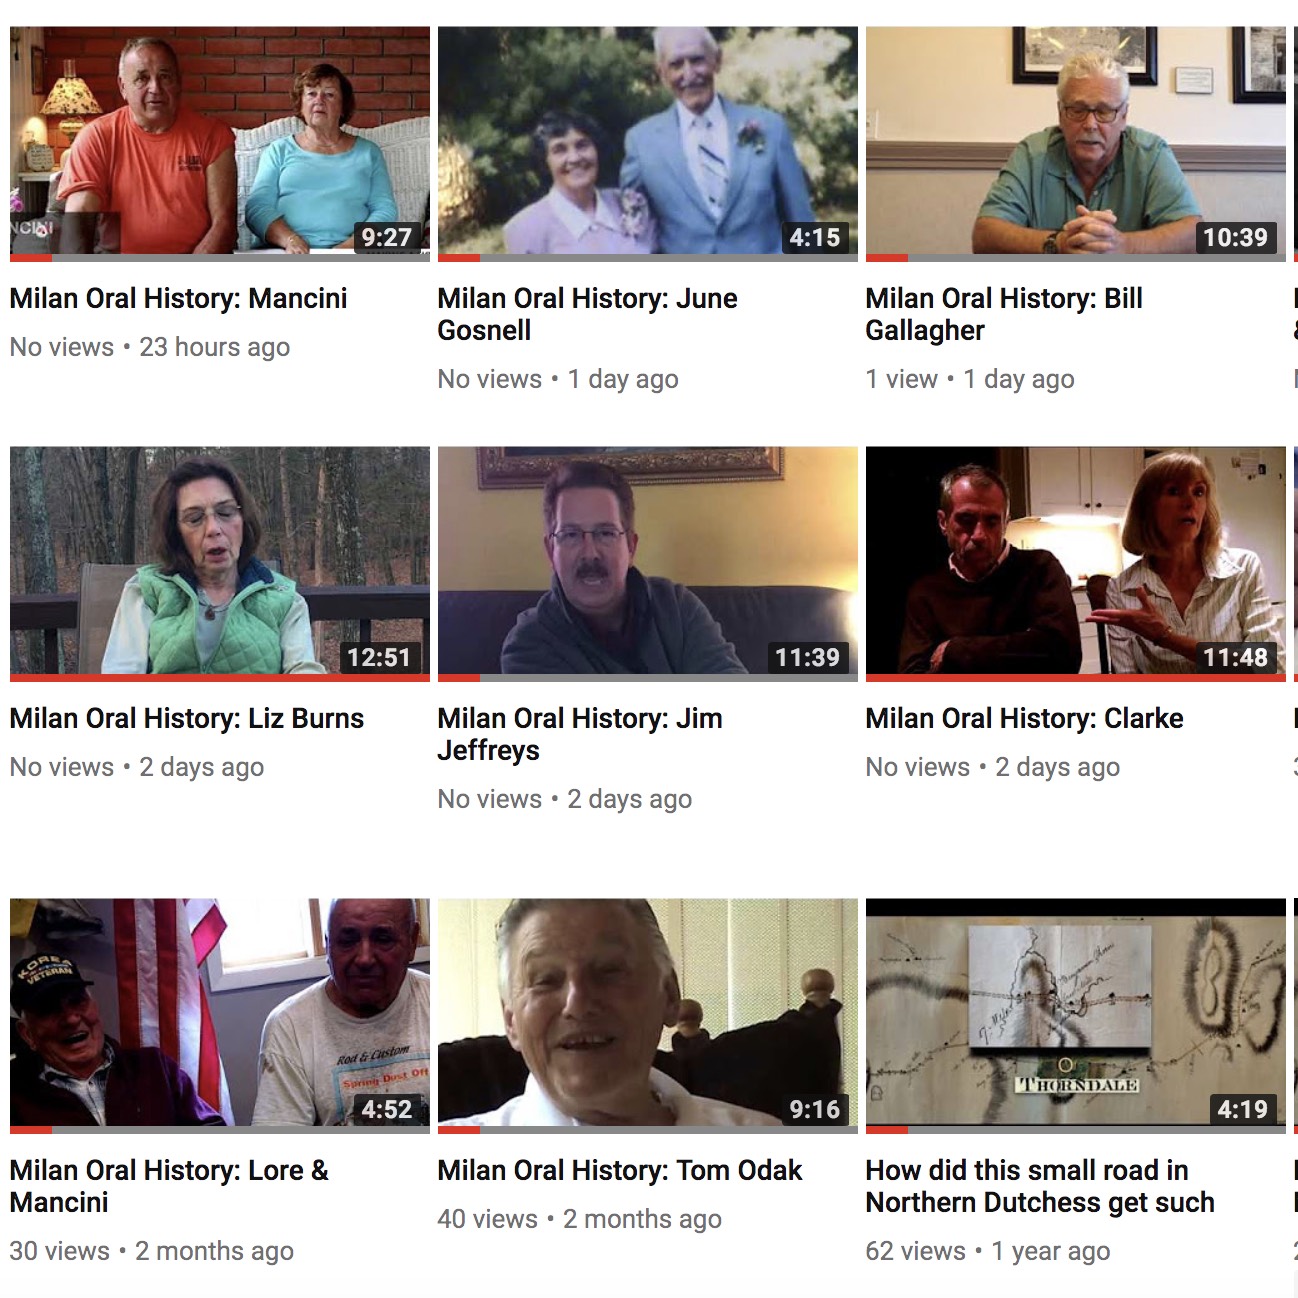
Task: Click title 'Milan Oral History: Tom Odak'
Action: (620, 1170)
